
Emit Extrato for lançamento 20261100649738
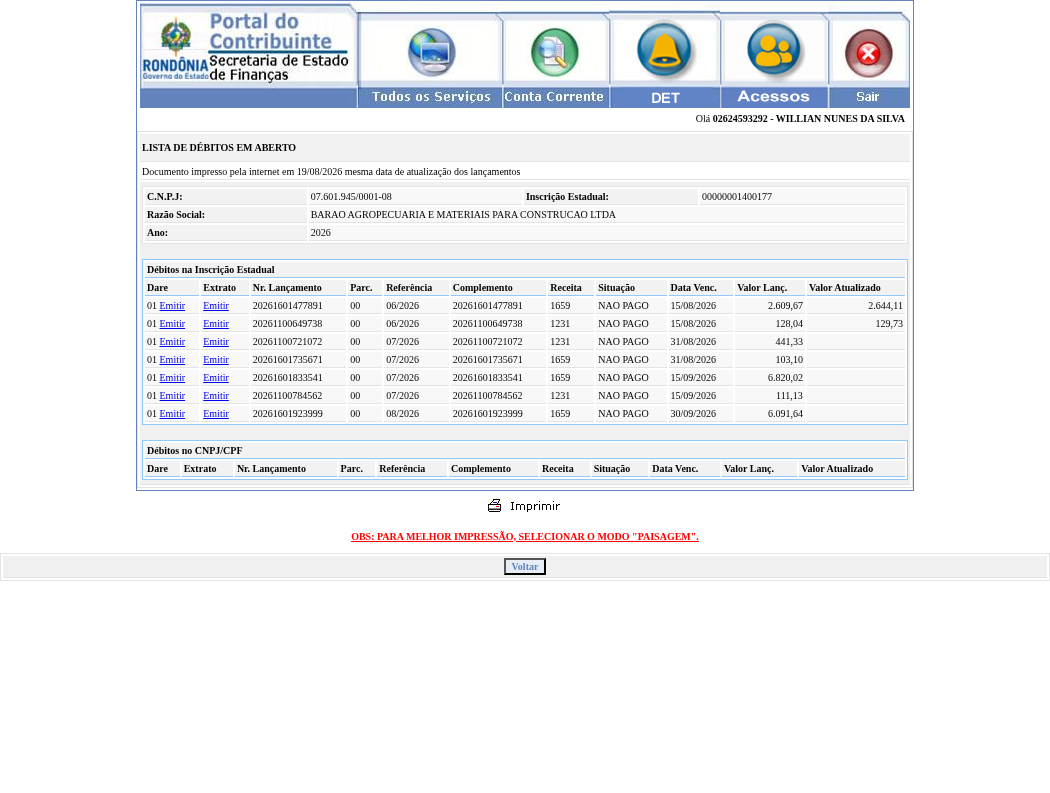tap(216, 323)
